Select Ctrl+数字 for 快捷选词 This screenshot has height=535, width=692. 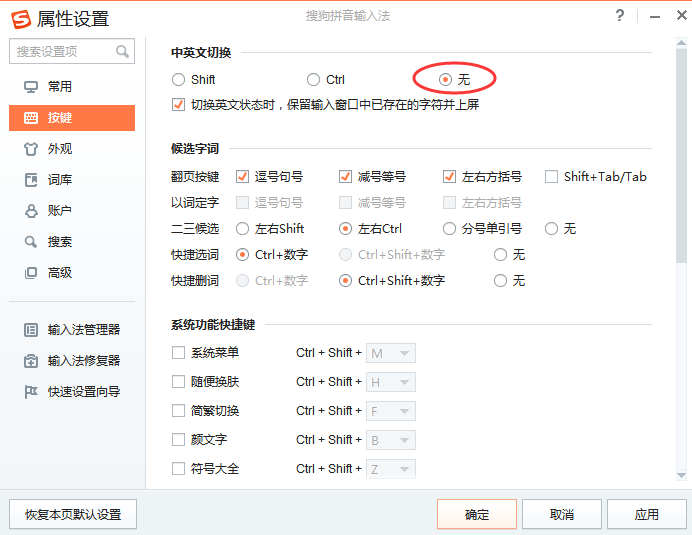point(242,255)
